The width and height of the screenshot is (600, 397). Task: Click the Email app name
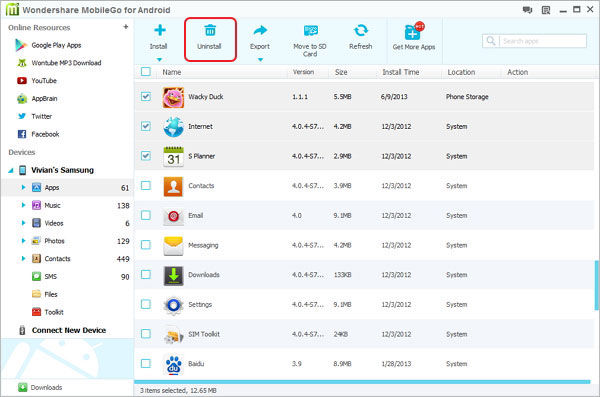pos(196,216)
